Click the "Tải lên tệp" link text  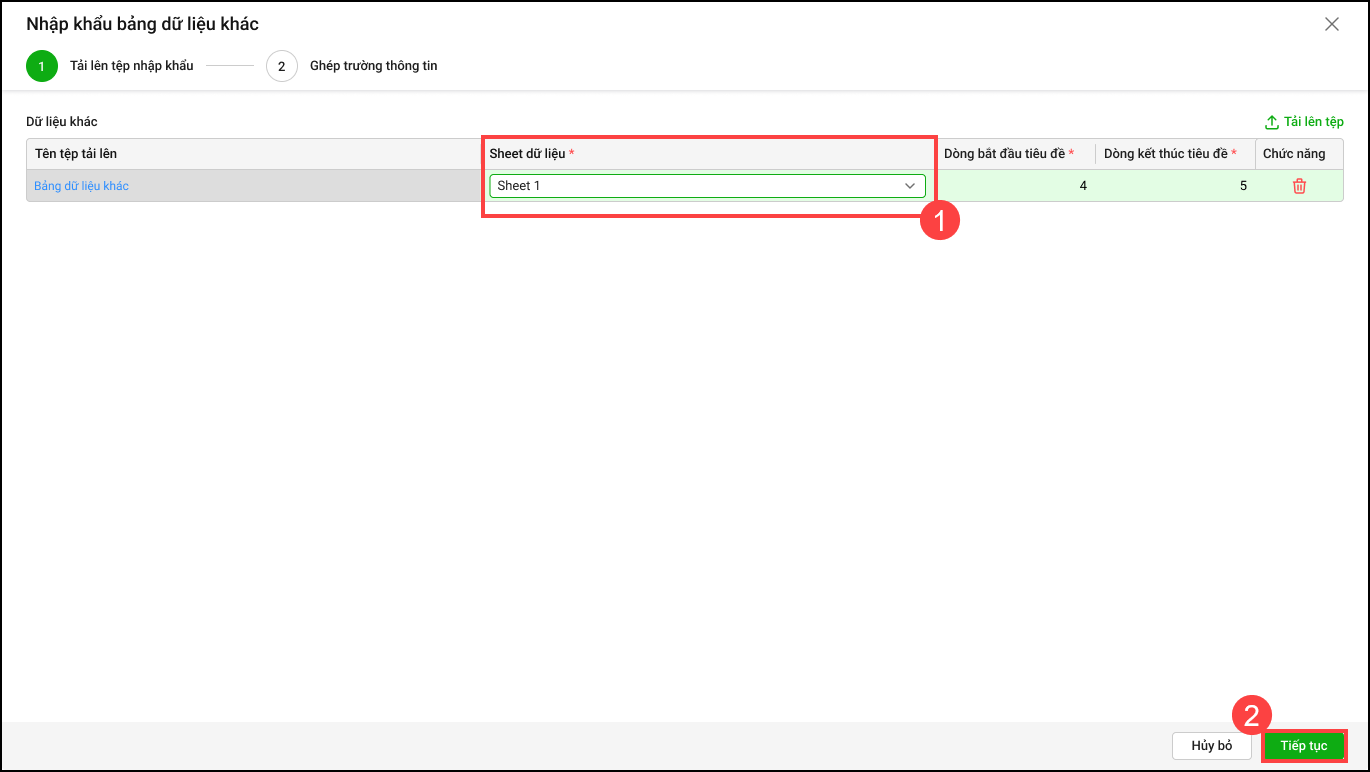click(1313, 122)
